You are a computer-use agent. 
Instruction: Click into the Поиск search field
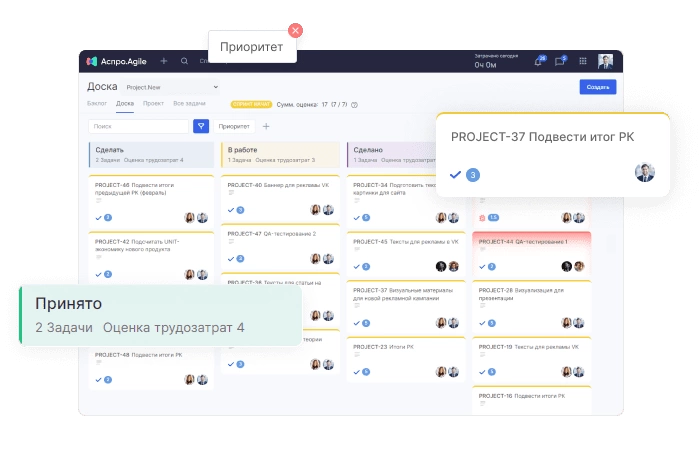139,126
